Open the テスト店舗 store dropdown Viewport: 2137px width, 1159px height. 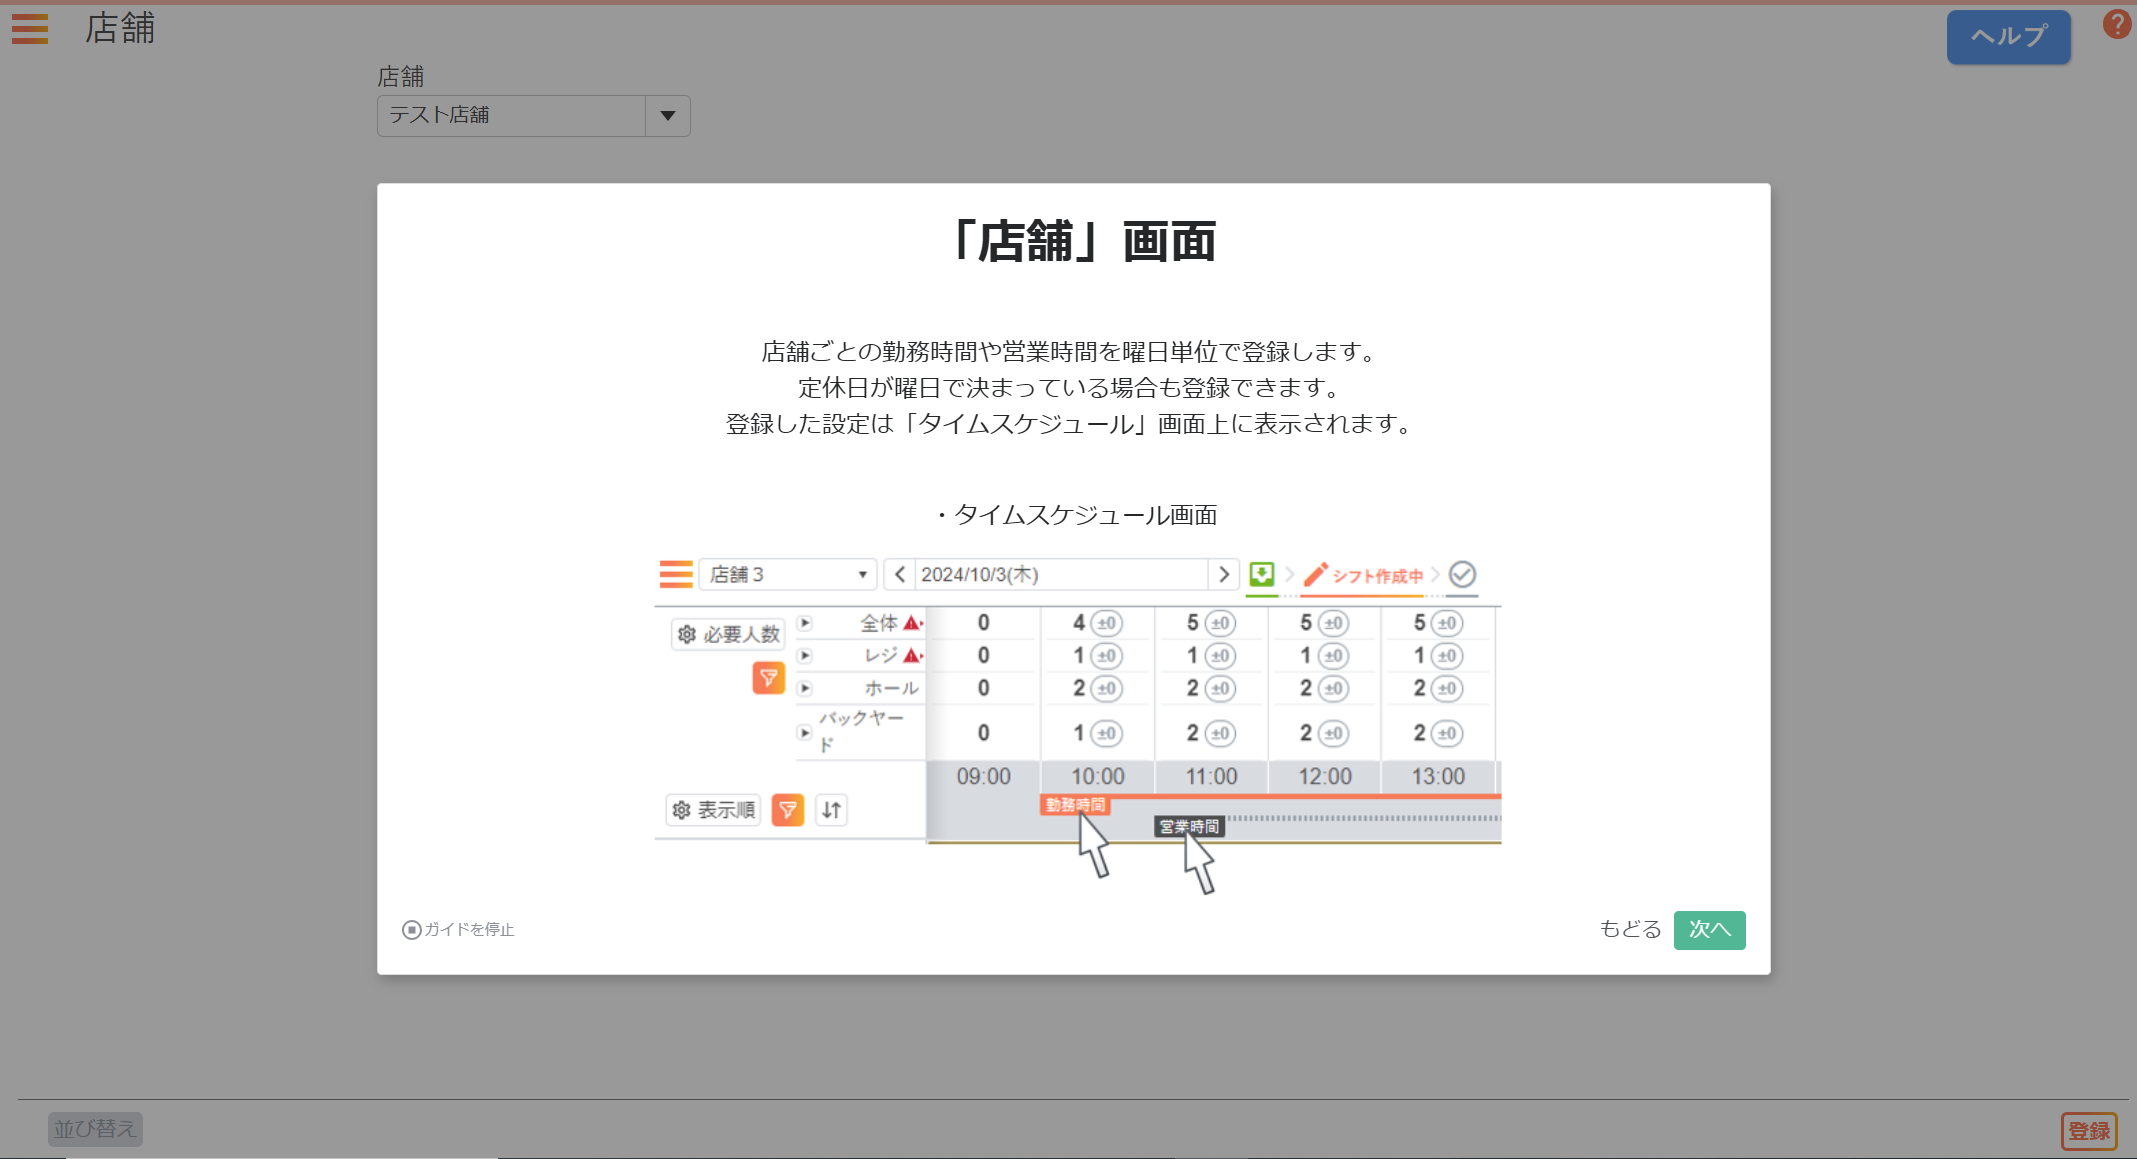point(512,116)
